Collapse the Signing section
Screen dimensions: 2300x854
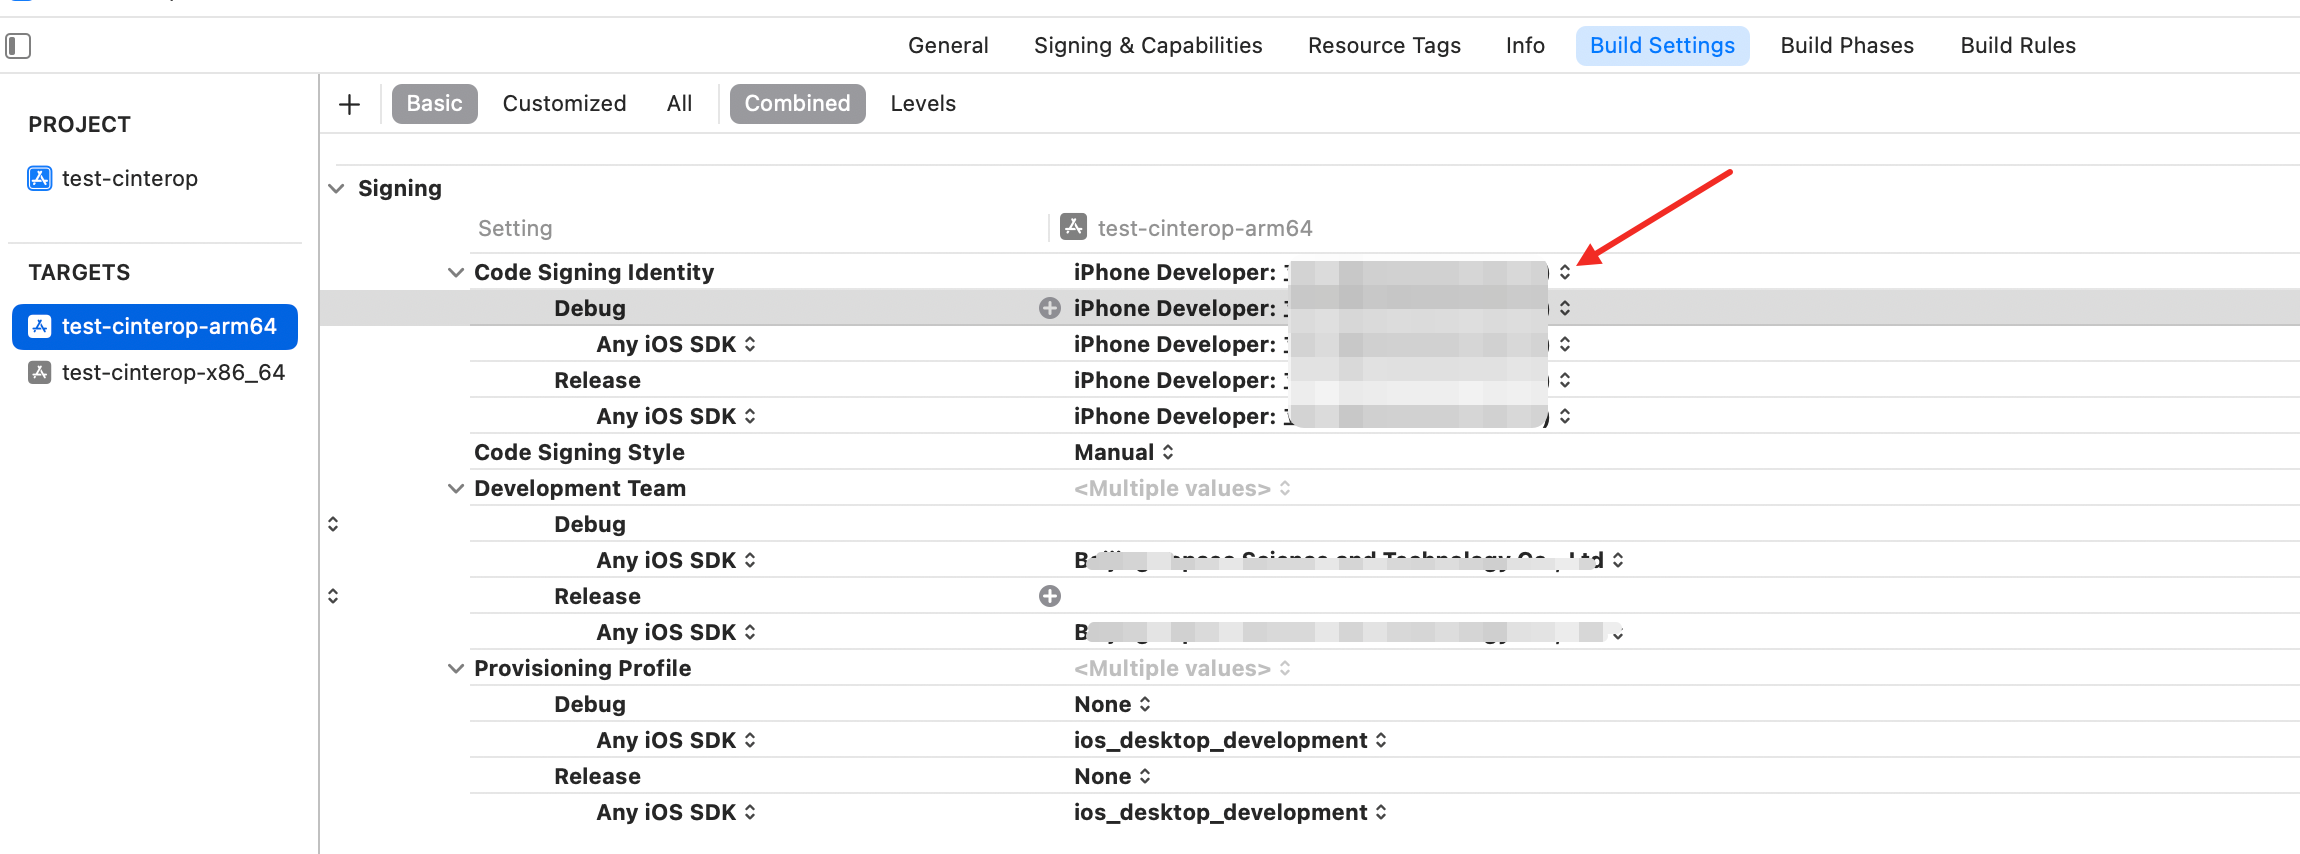click(337, 188)
